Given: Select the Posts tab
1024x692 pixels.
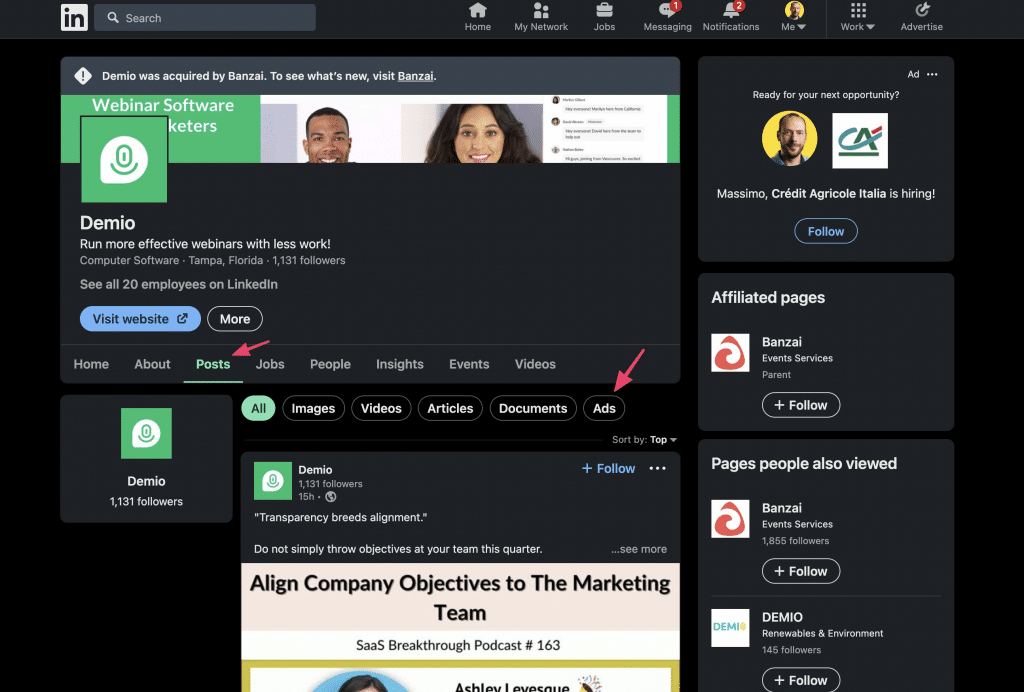Looking at the screenshot, I should coord(213,364).
